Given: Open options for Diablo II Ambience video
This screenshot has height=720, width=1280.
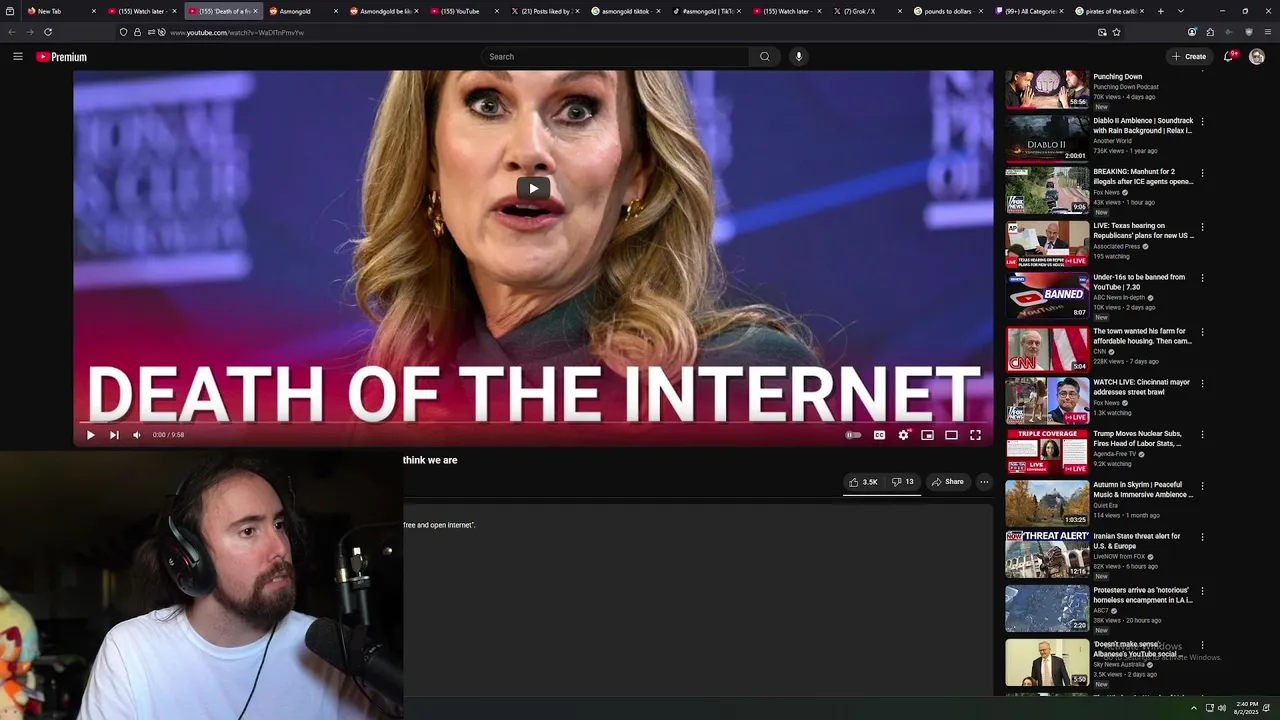Looking at the screenshot, I should pos(1202,122).
